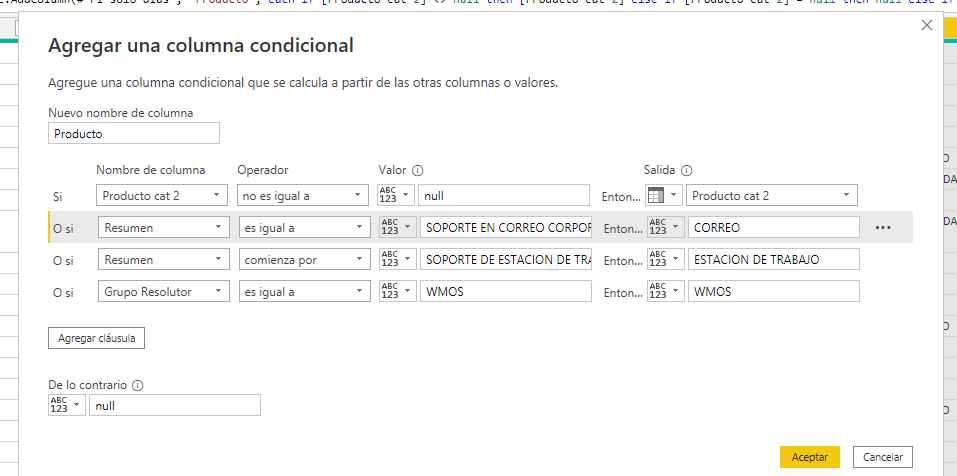Click the info icon next to Salida
This screenshot has width=957, height=476.
coord(686,170)
